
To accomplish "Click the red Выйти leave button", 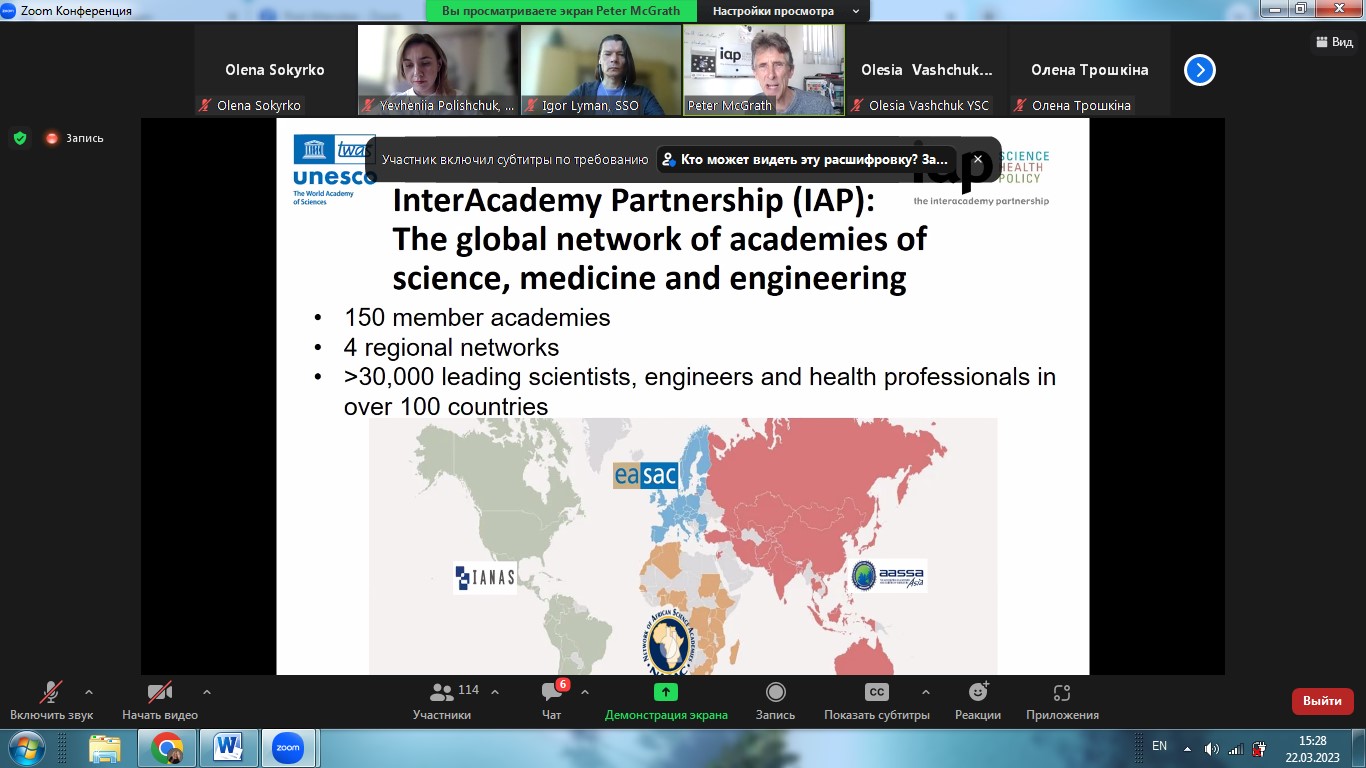I will click(x=1322, y=701).
